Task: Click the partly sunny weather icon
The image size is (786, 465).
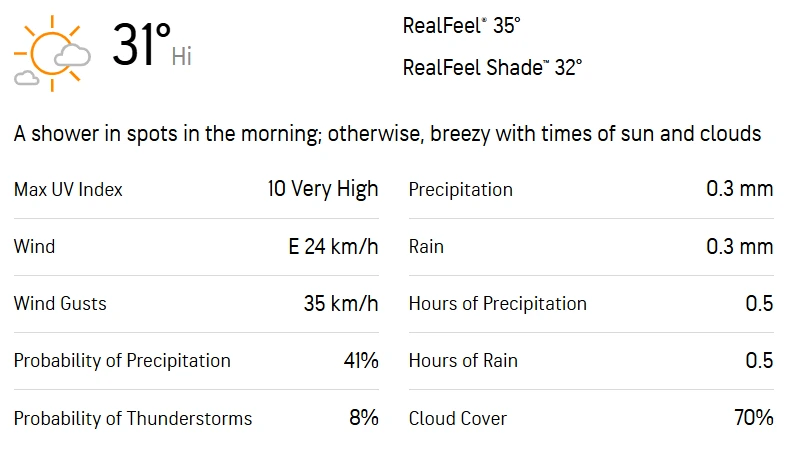Action: pos(52,53)
